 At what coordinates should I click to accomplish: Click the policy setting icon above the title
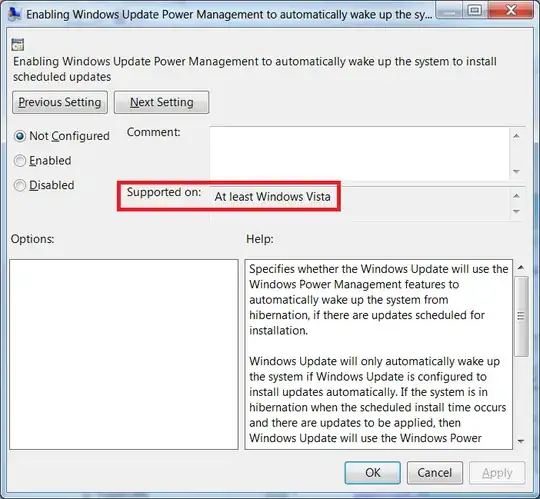click(18, 45)
